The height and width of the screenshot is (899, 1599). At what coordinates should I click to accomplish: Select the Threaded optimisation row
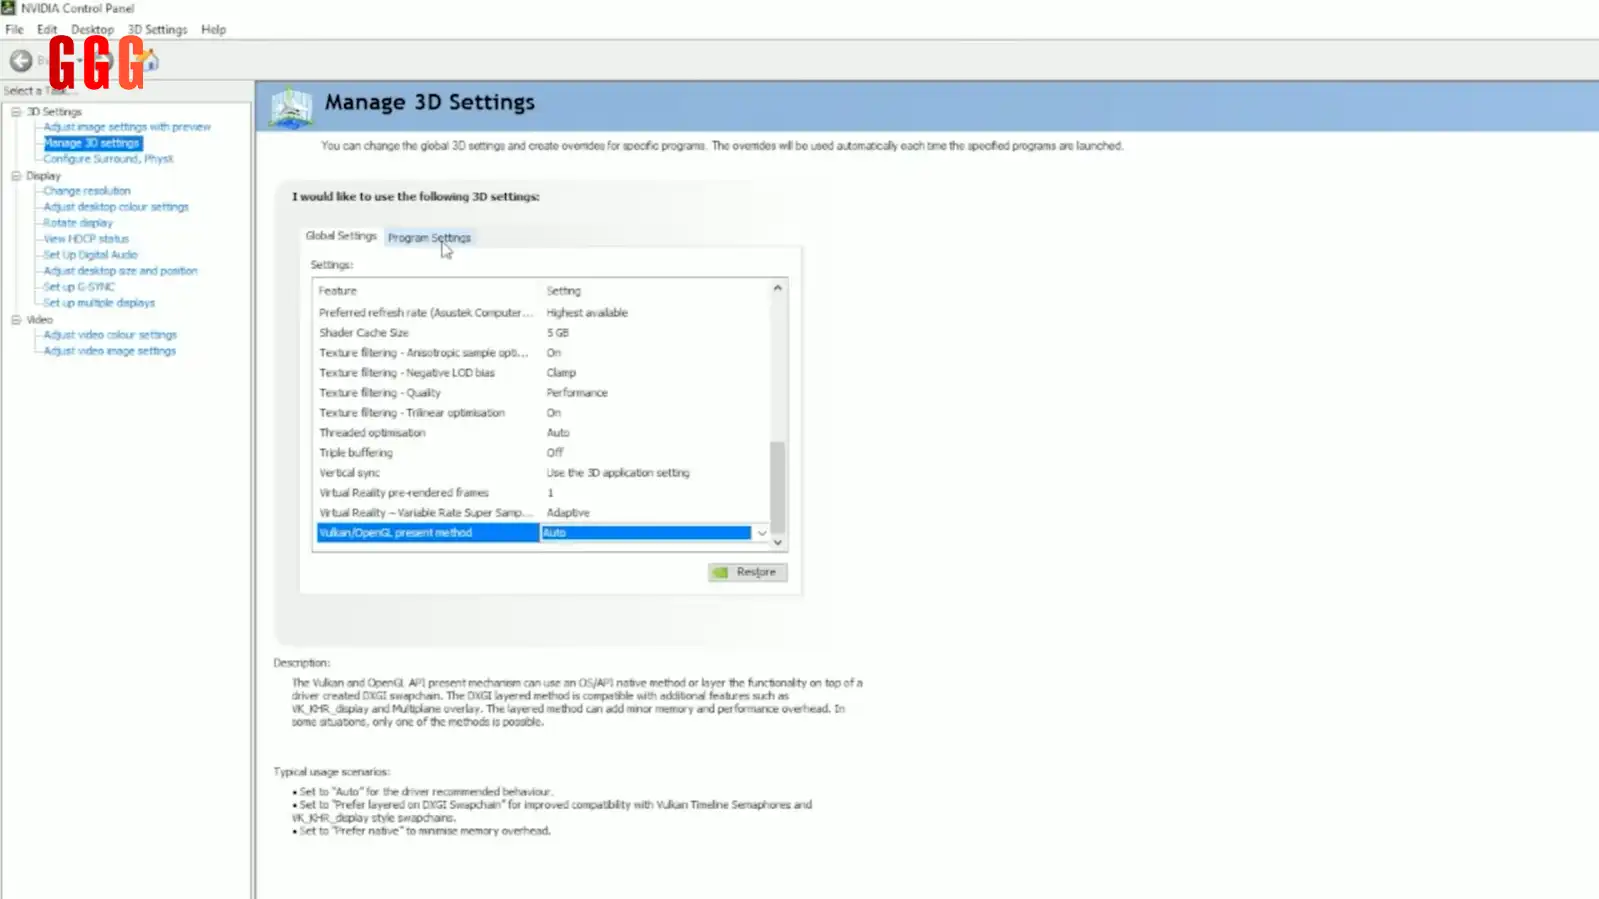pos(541,433)
